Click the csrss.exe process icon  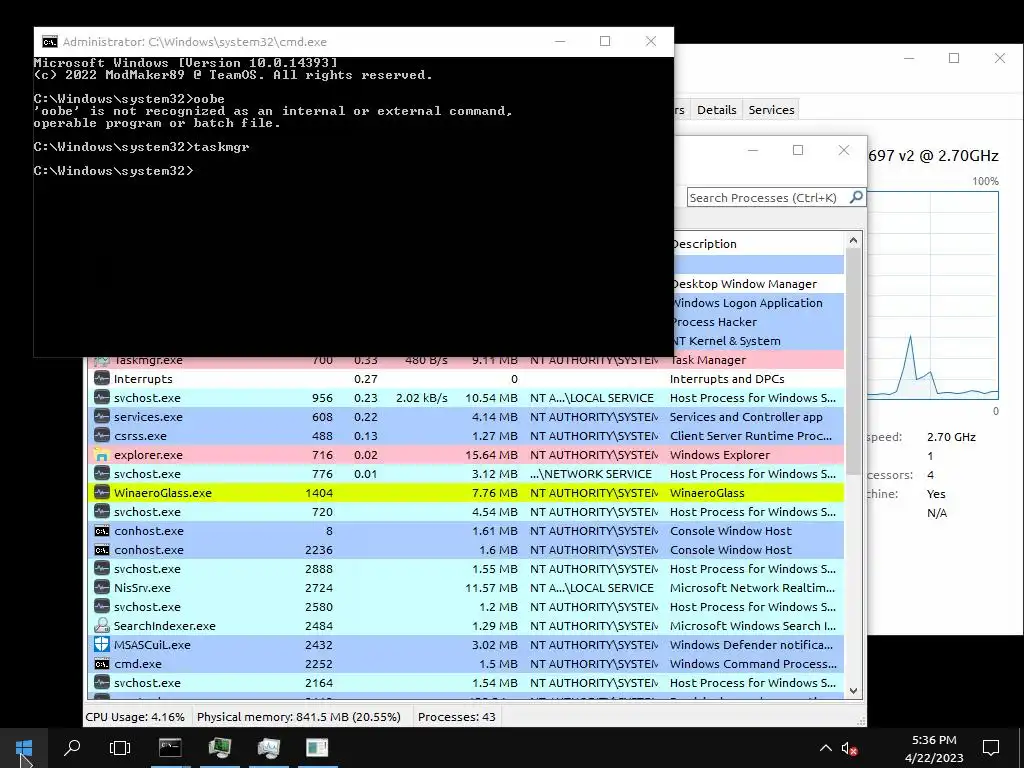[101, 436]
